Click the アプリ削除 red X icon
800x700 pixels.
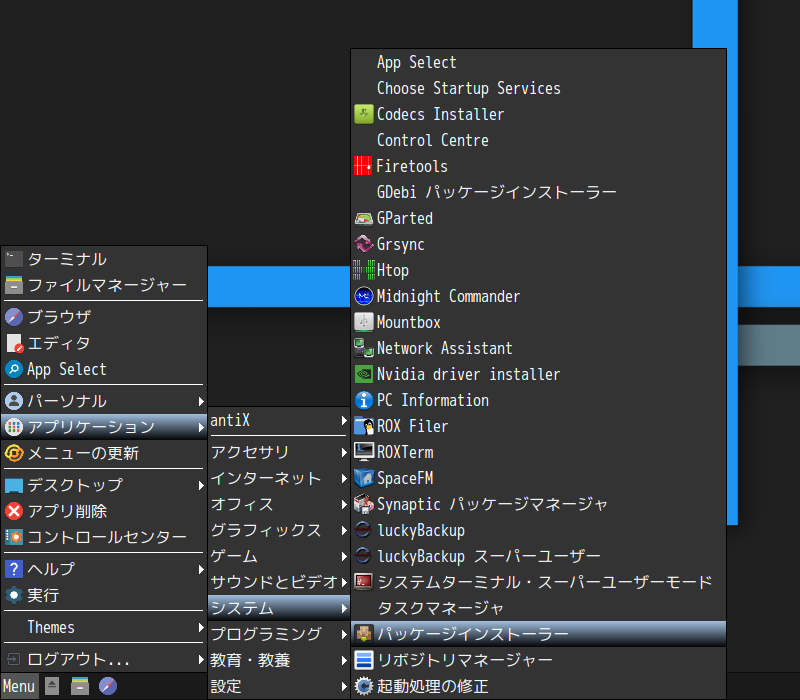click(x=14, y=511)
